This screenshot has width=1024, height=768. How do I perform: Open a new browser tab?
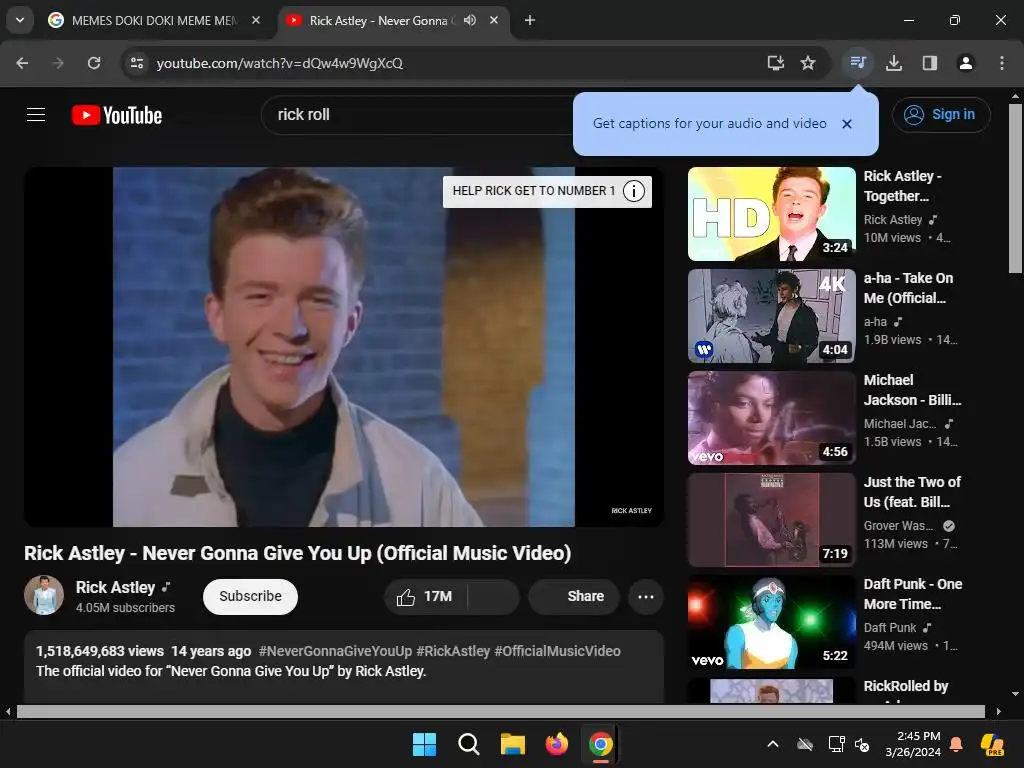530,20
